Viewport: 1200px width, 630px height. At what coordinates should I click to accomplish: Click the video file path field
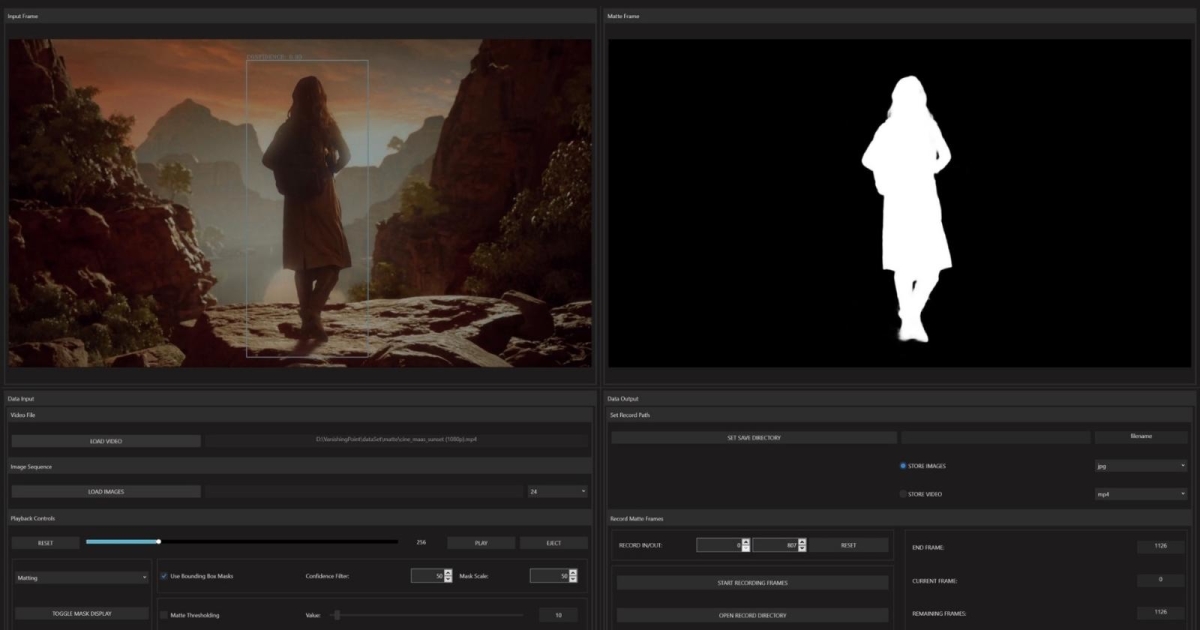[x=397, y=441]
